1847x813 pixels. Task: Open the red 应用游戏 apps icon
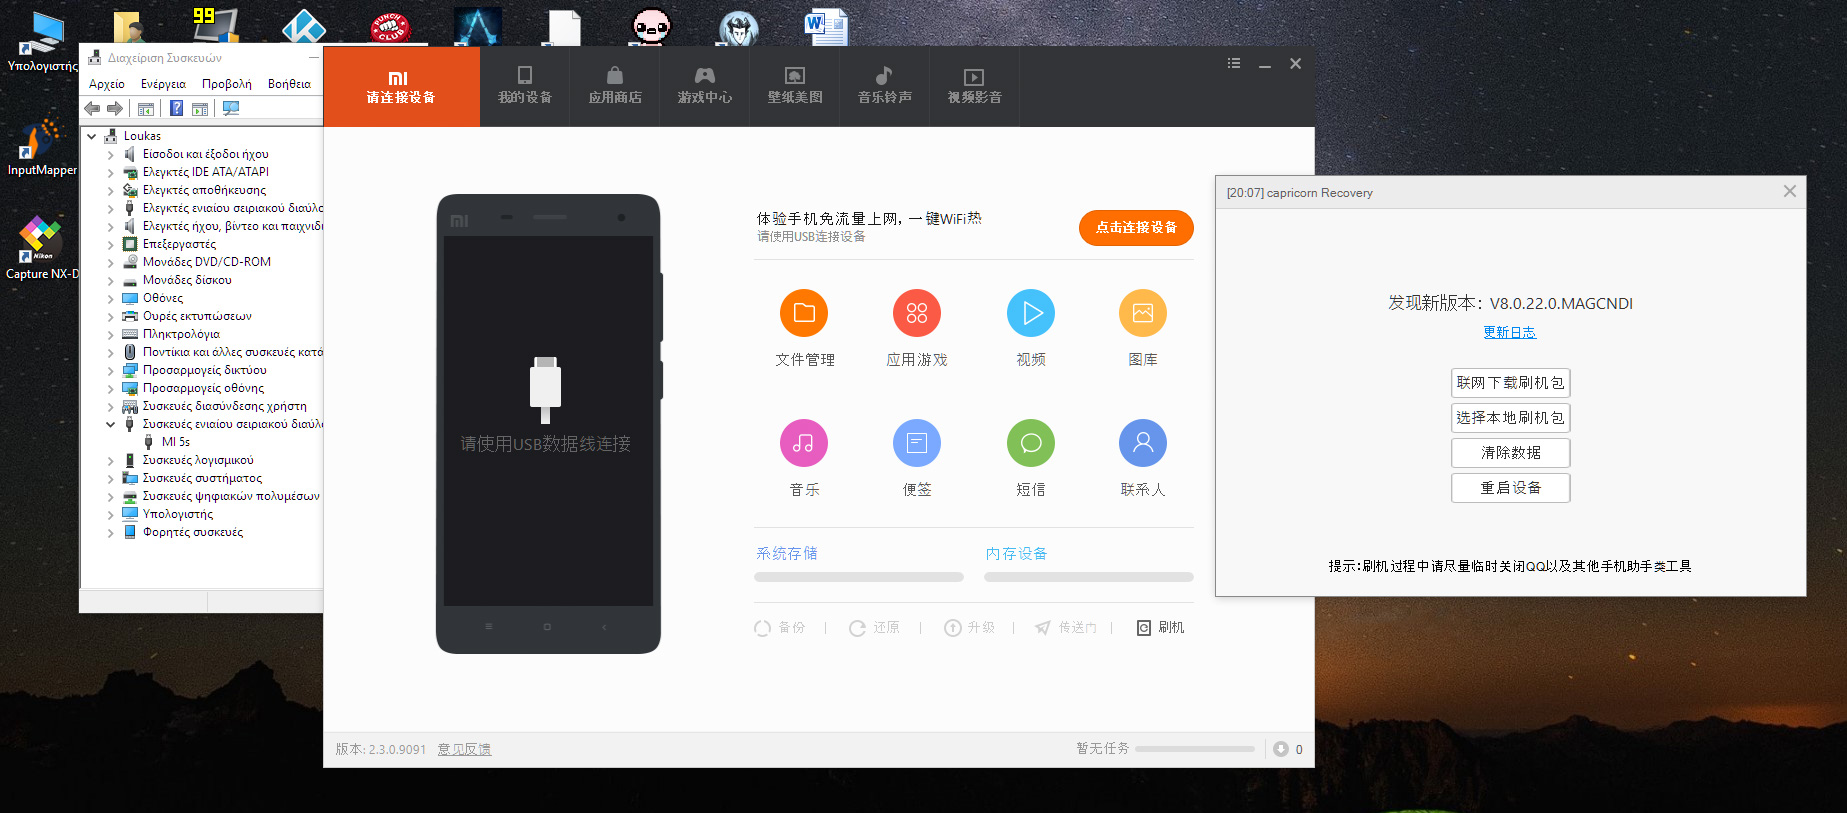tap(916, 313)
